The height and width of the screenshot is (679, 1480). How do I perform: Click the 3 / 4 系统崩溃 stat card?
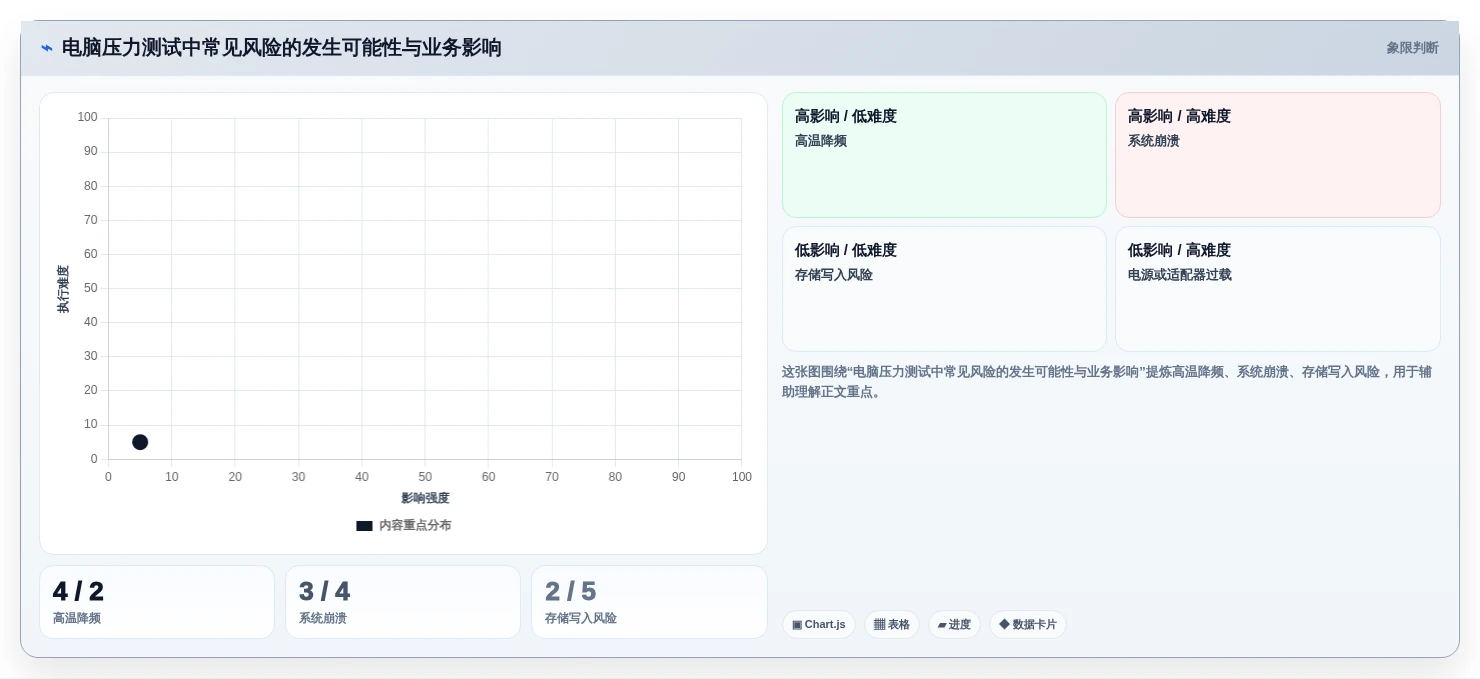click(403, 602)
